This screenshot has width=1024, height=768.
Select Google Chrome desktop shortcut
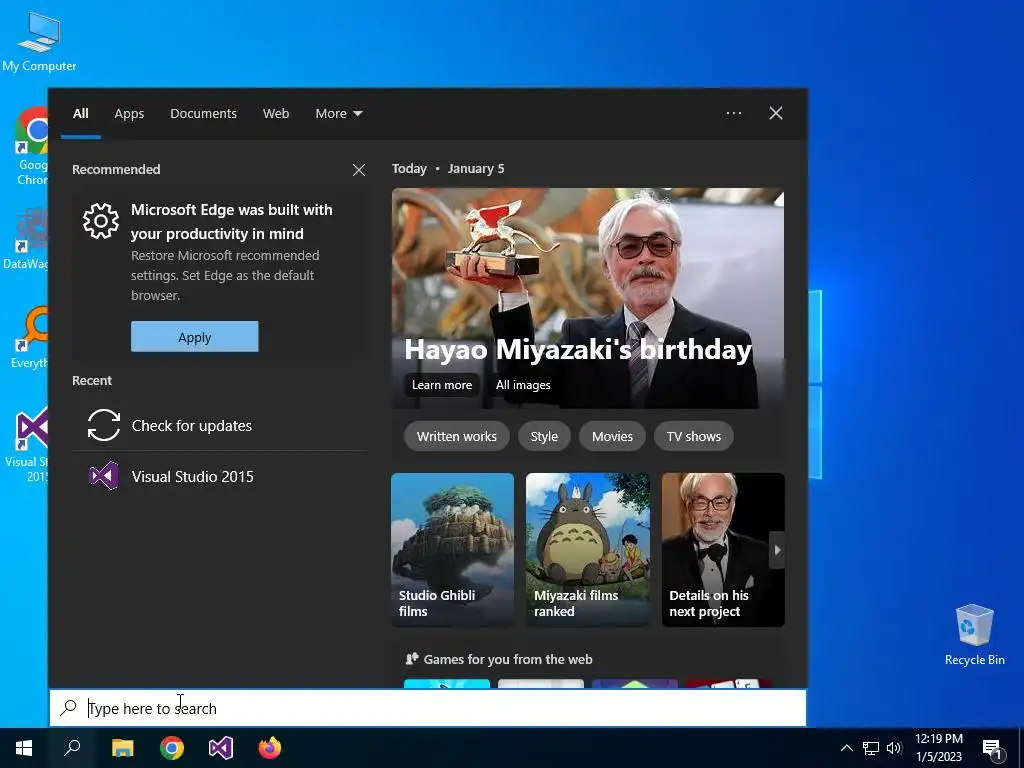[30, 147]
